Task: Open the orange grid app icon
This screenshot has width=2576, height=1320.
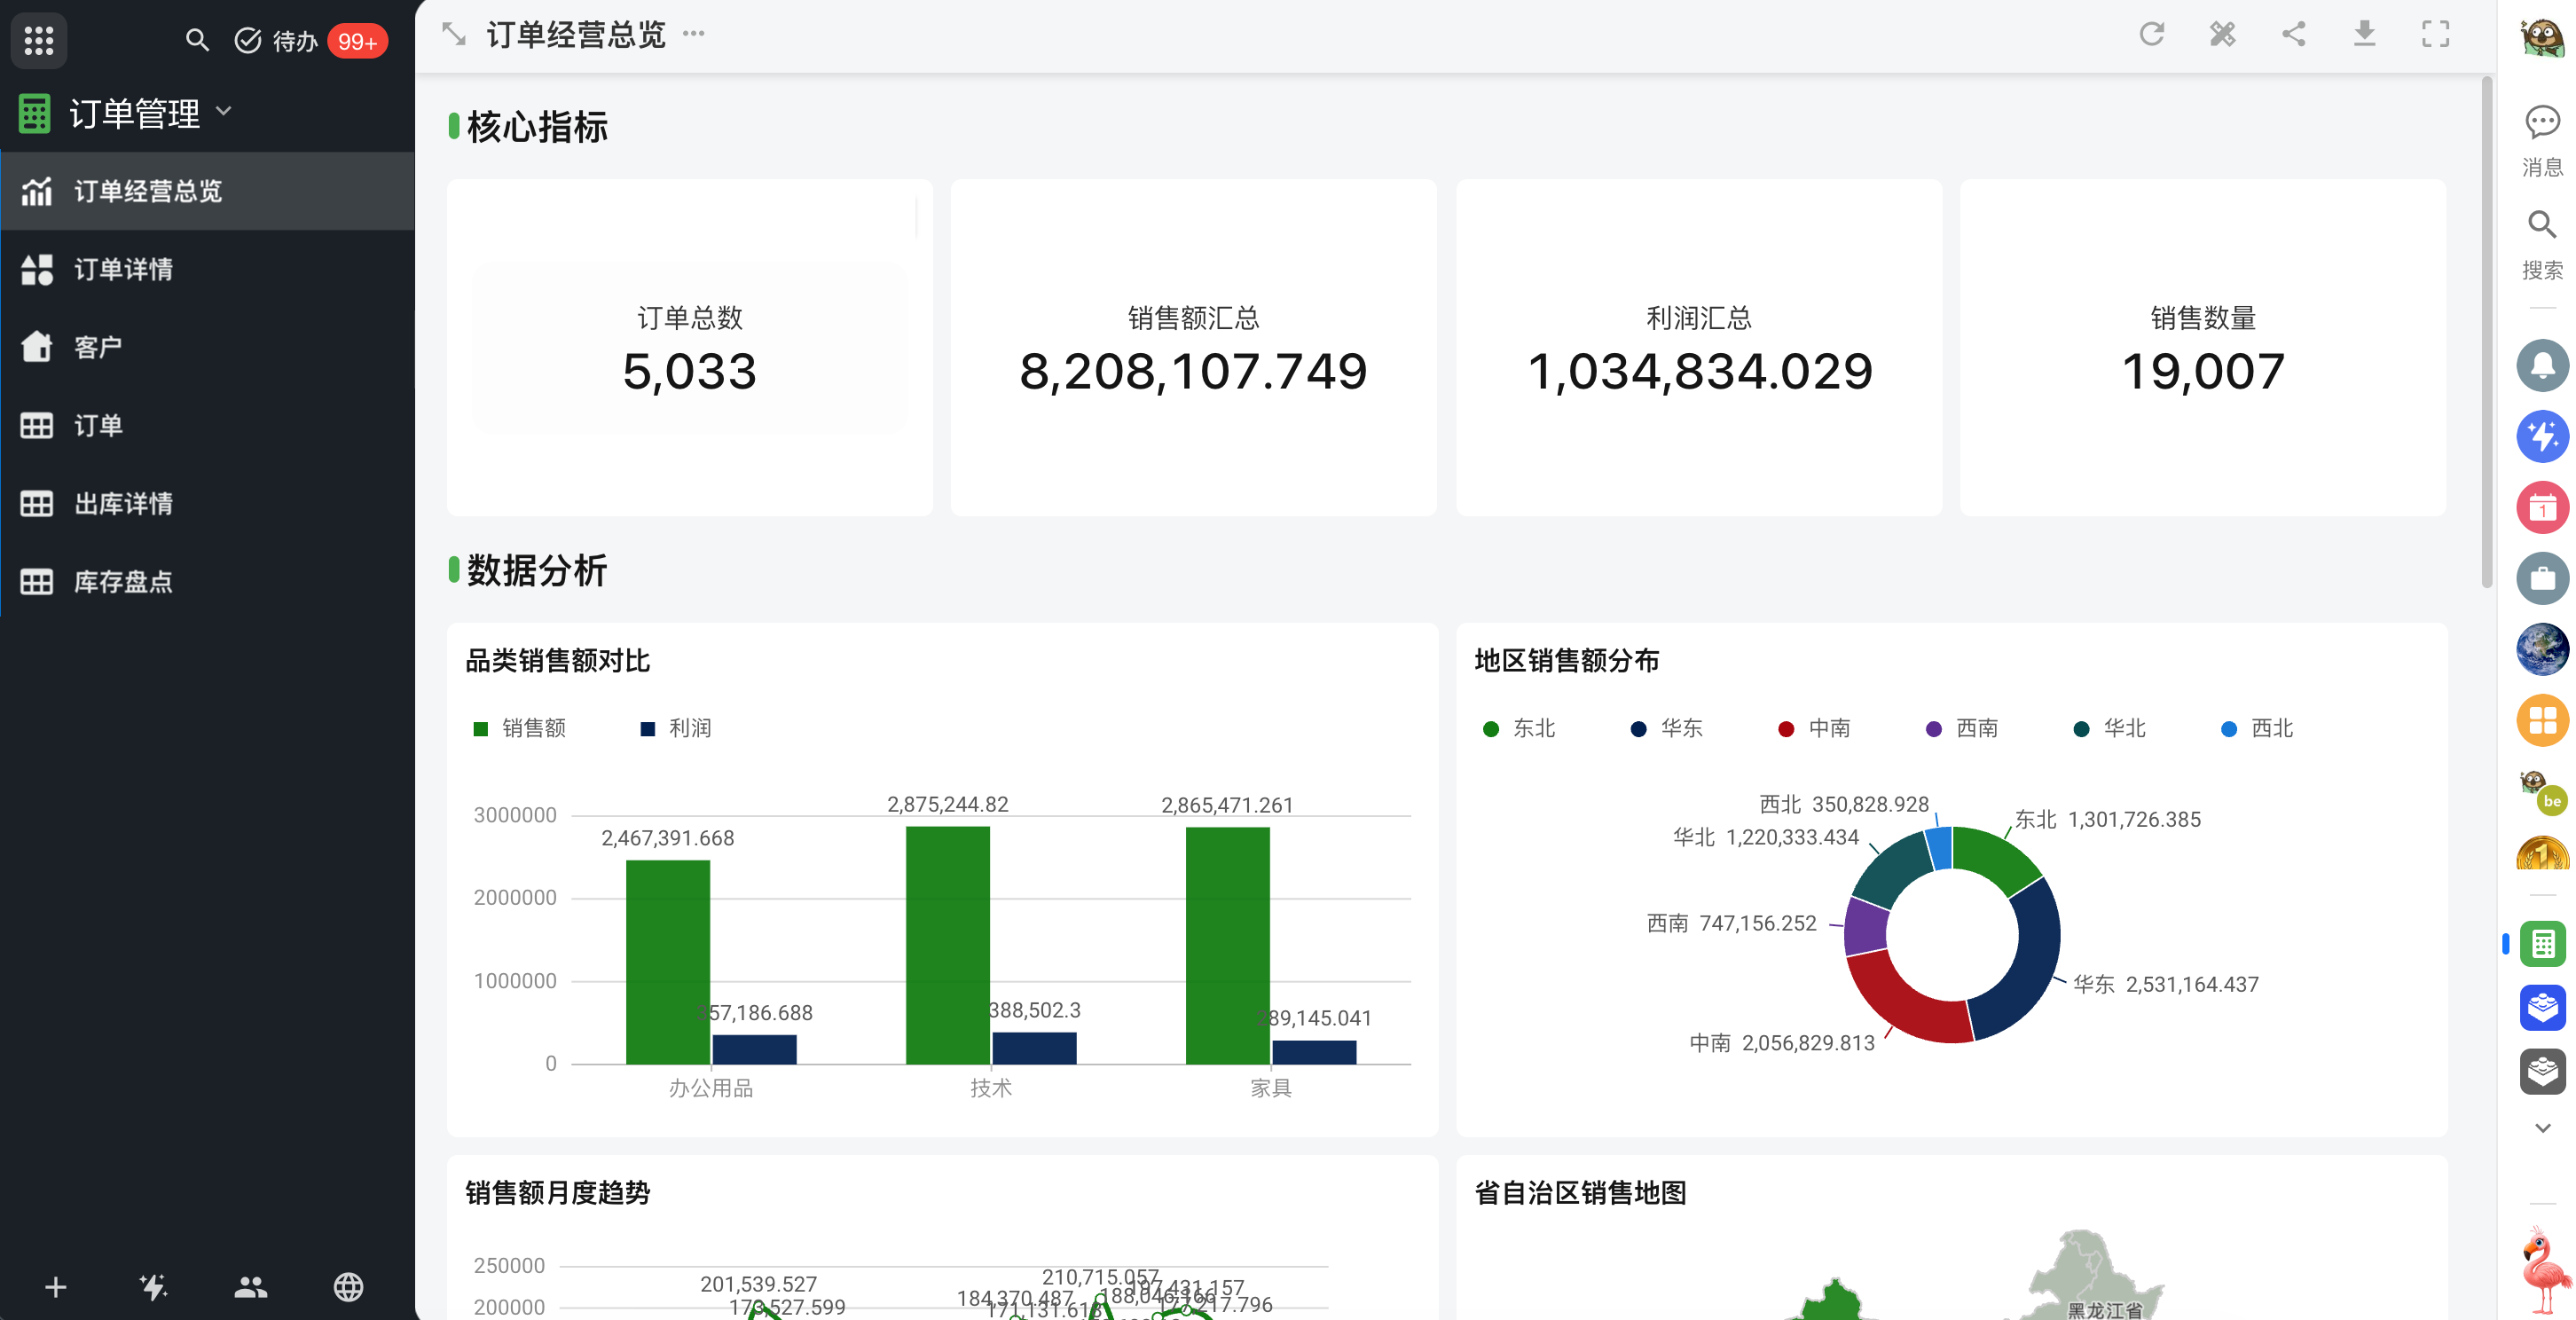Action: point(2542,720)
